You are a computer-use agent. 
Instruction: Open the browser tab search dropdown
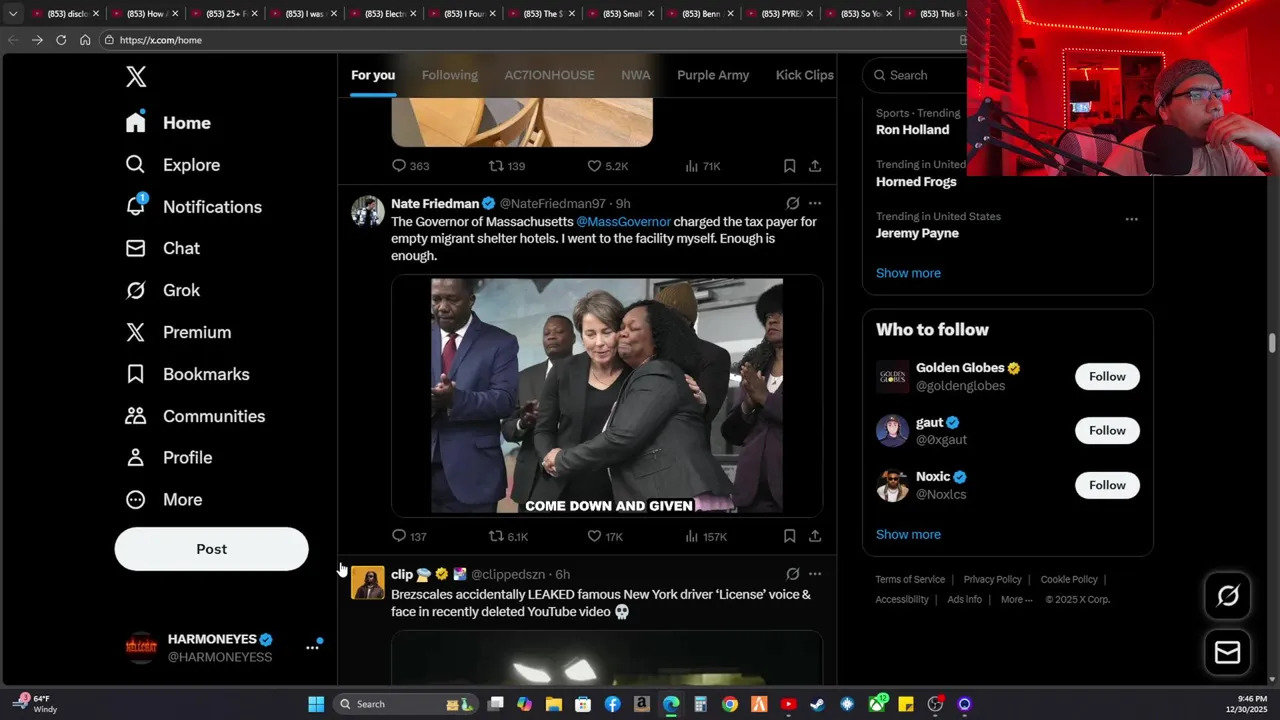pyautogui.click(x=13, y=14)
